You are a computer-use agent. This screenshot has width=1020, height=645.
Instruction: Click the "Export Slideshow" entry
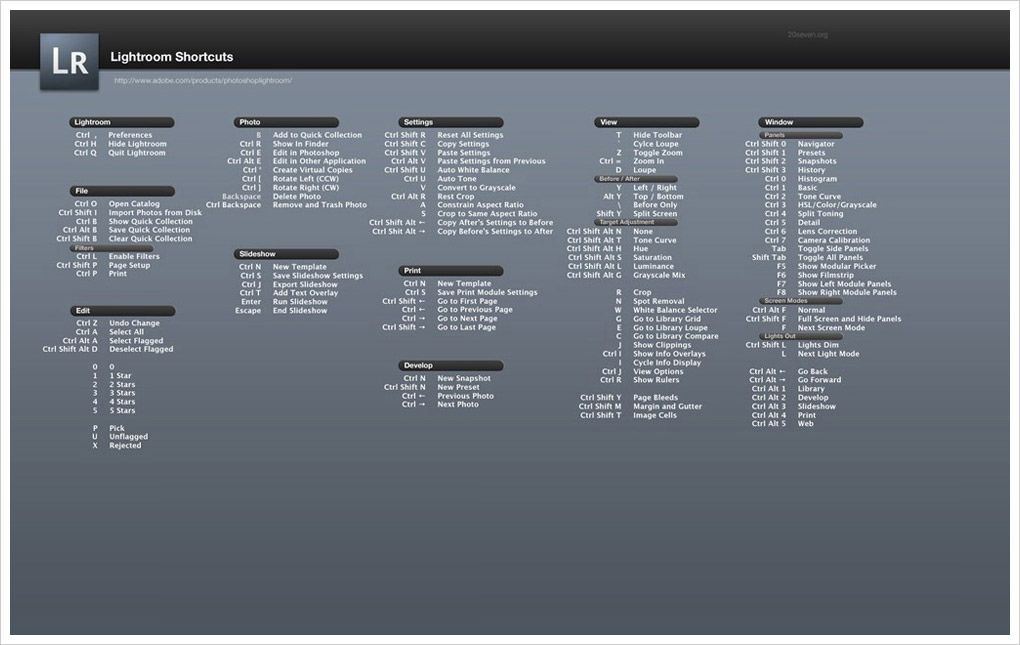[x=305, y=285]
